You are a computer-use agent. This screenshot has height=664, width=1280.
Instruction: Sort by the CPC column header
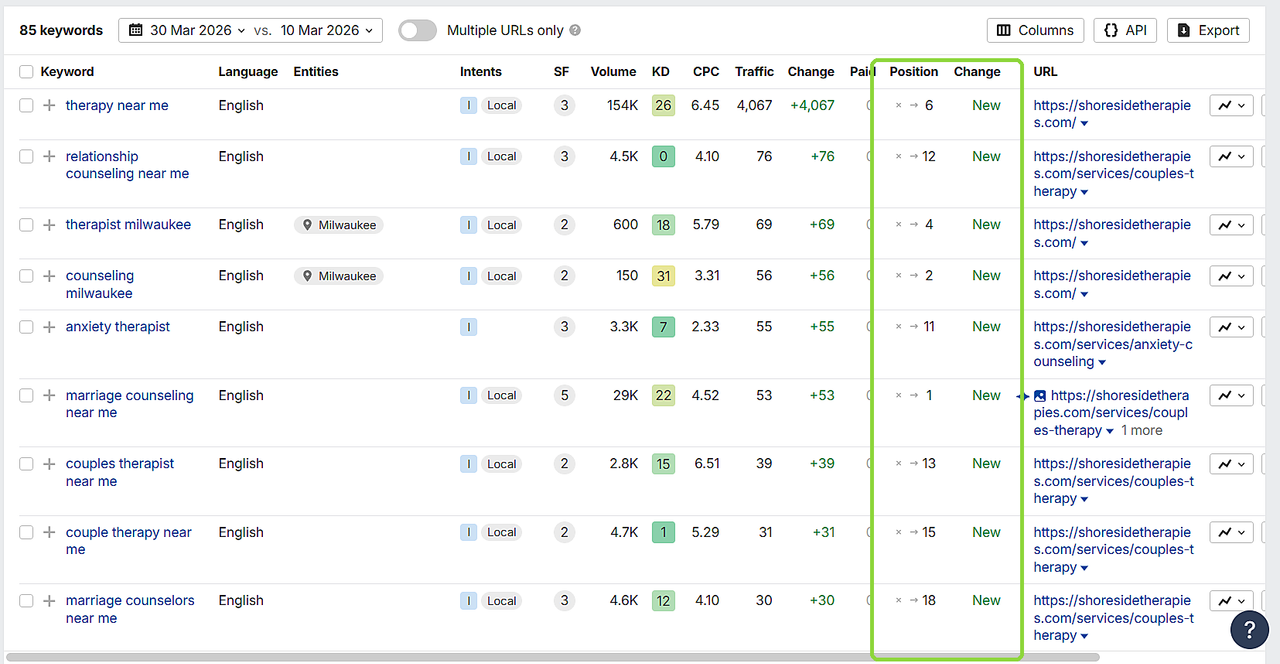point(706,72)
